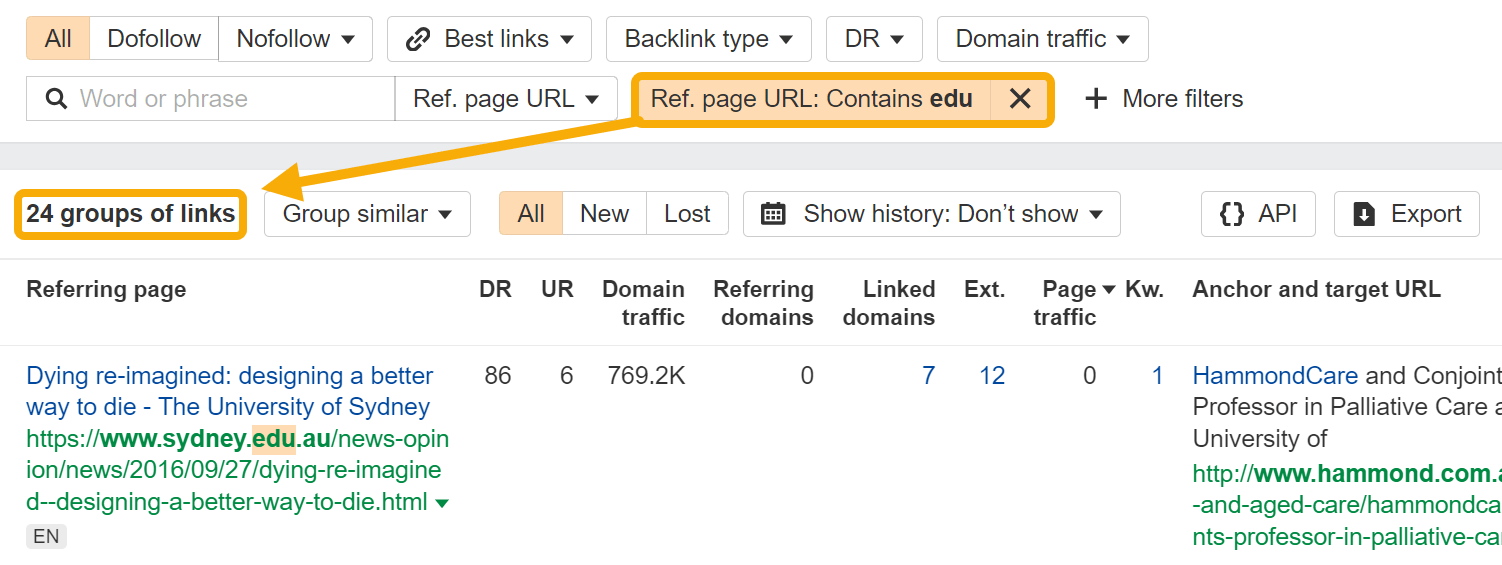
Task: Click the calendar icon in Show history
Action: click(x=773, y=214)
